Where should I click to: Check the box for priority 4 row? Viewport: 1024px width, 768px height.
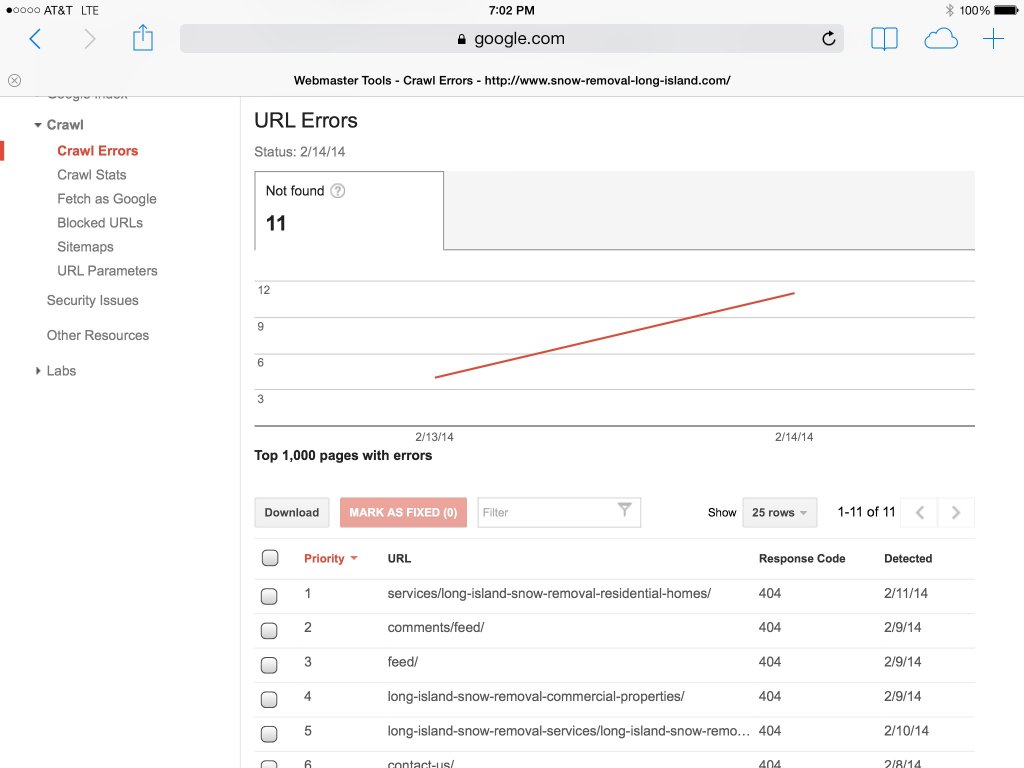[x=269, y=699]
